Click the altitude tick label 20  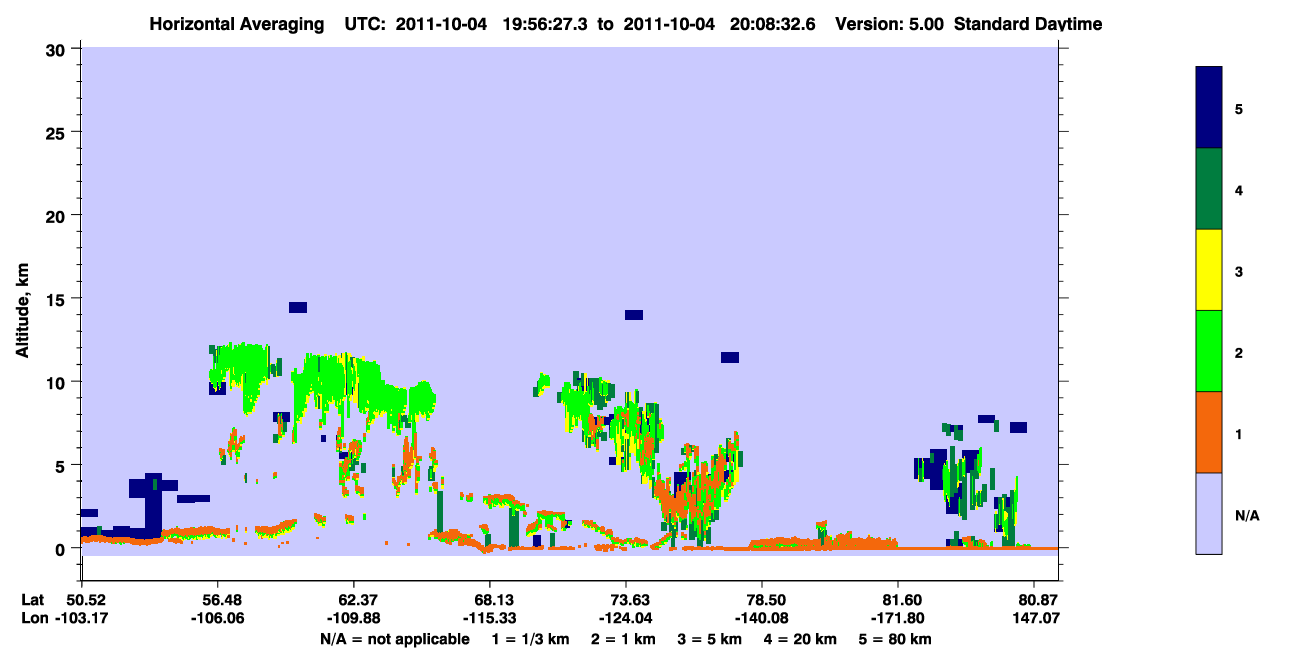(x=57, y=215)
